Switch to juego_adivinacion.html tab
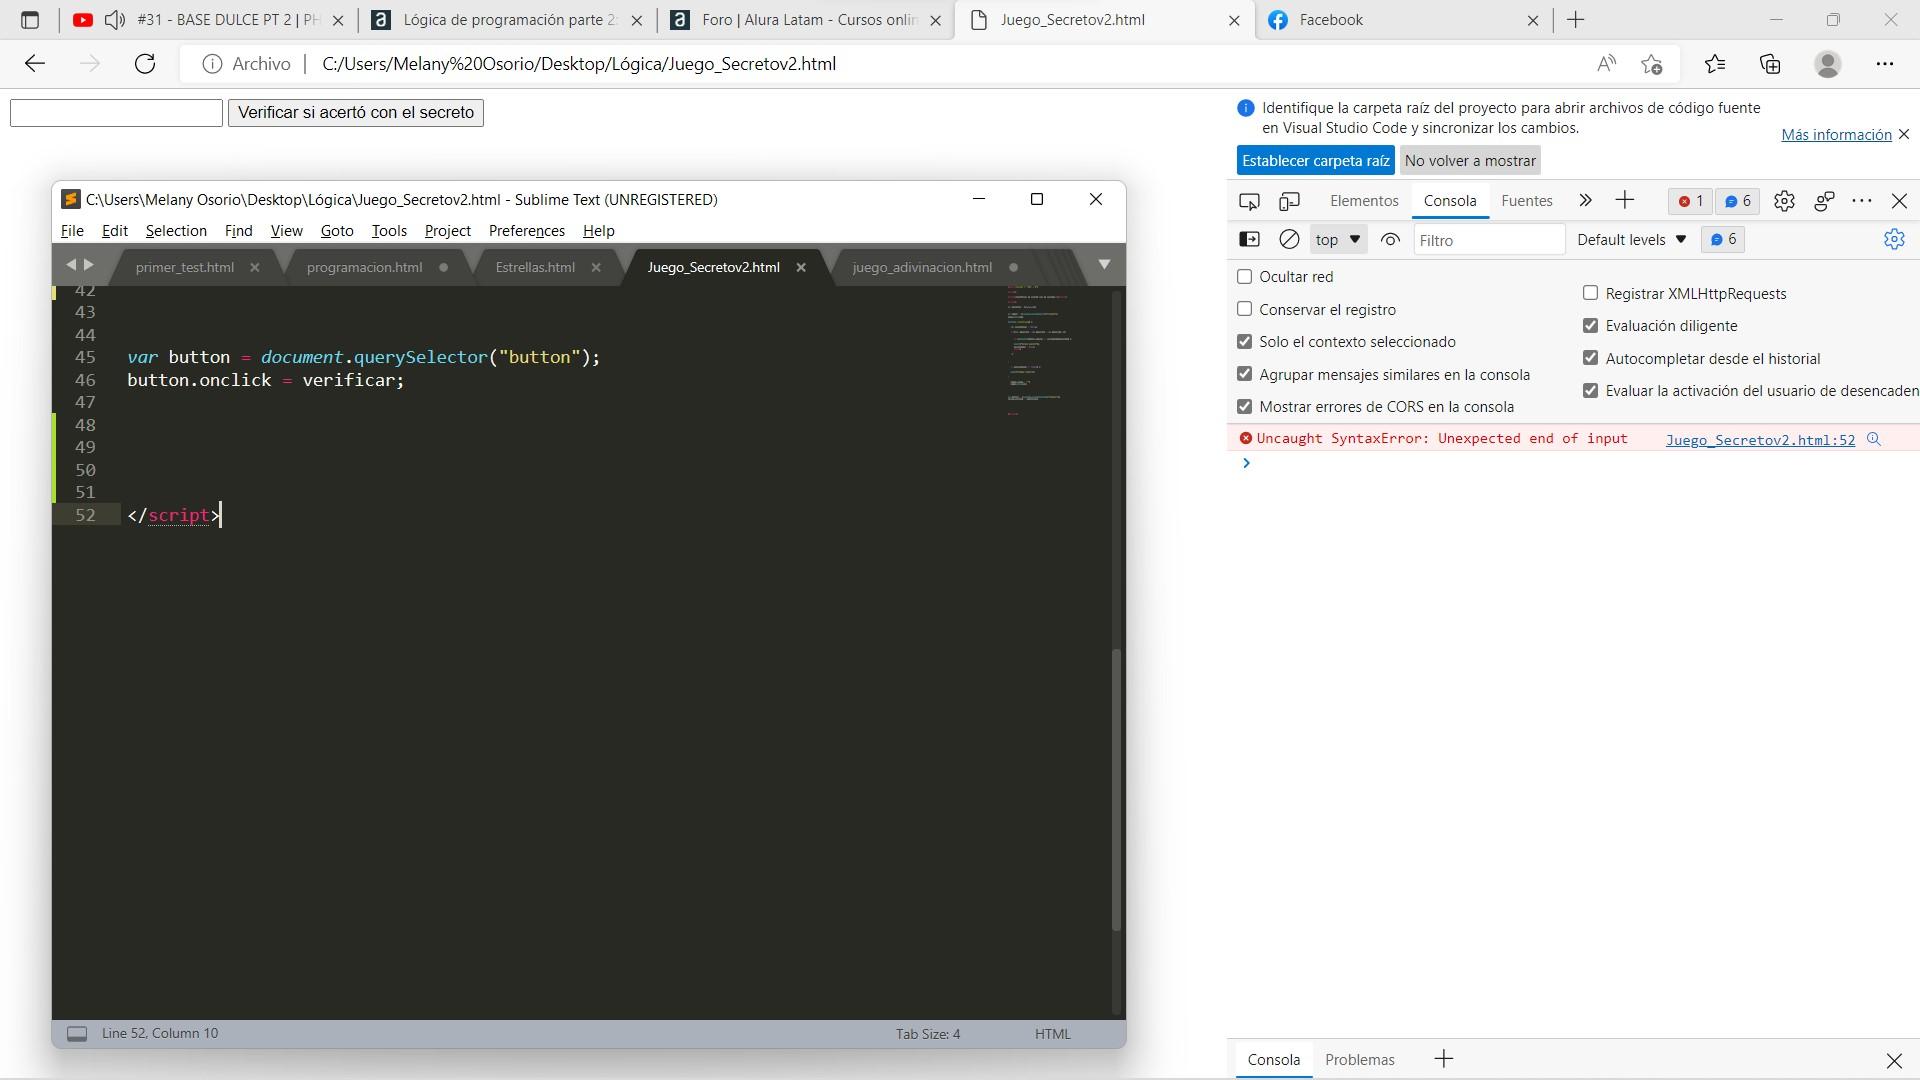 [922, 267]
